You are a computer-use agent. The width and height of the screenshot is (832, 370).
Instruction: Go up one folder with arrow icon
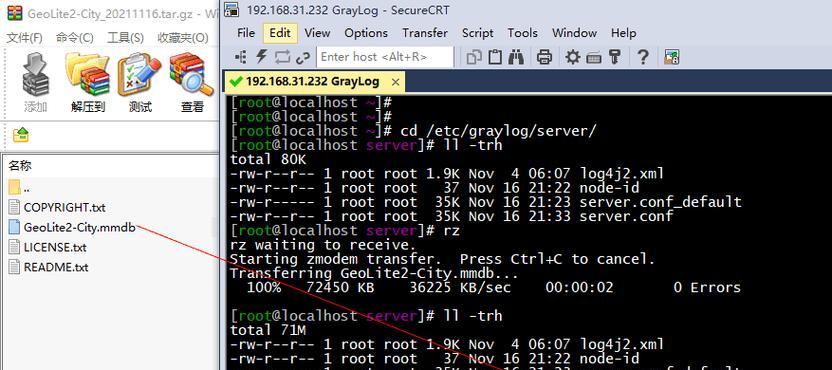tap(21, 135)
